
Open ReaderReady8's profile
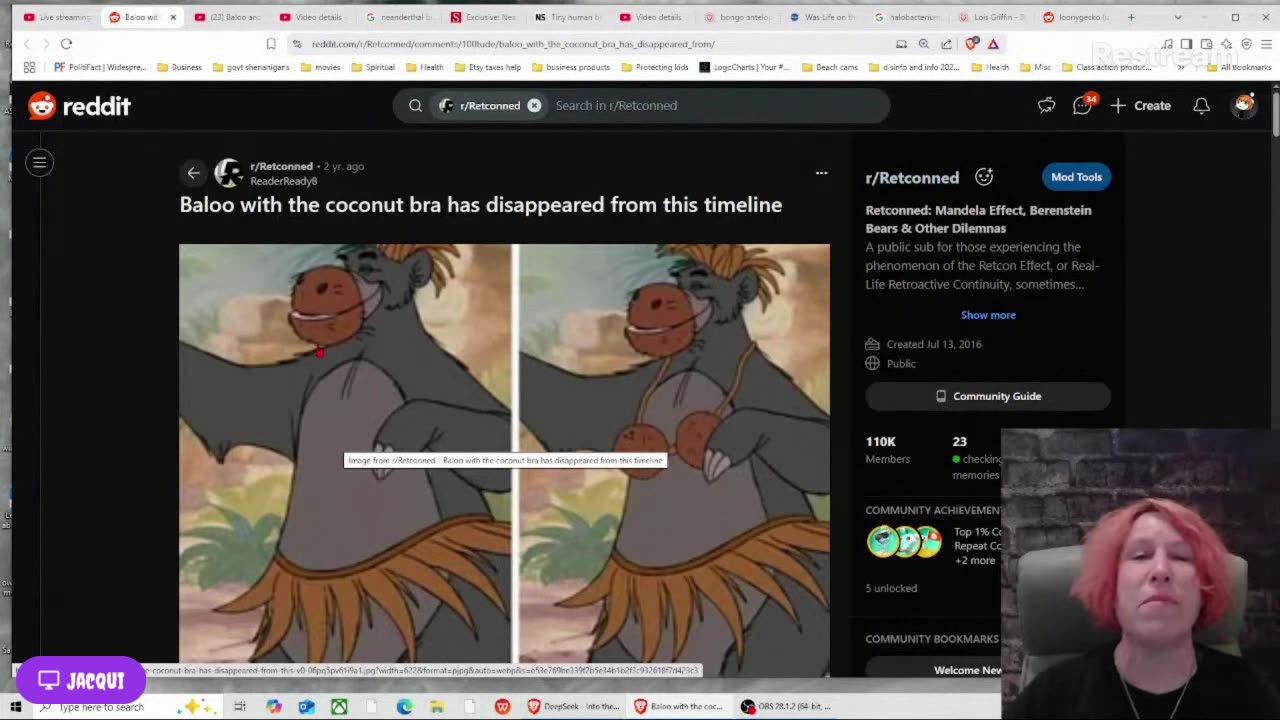(283, 181)
